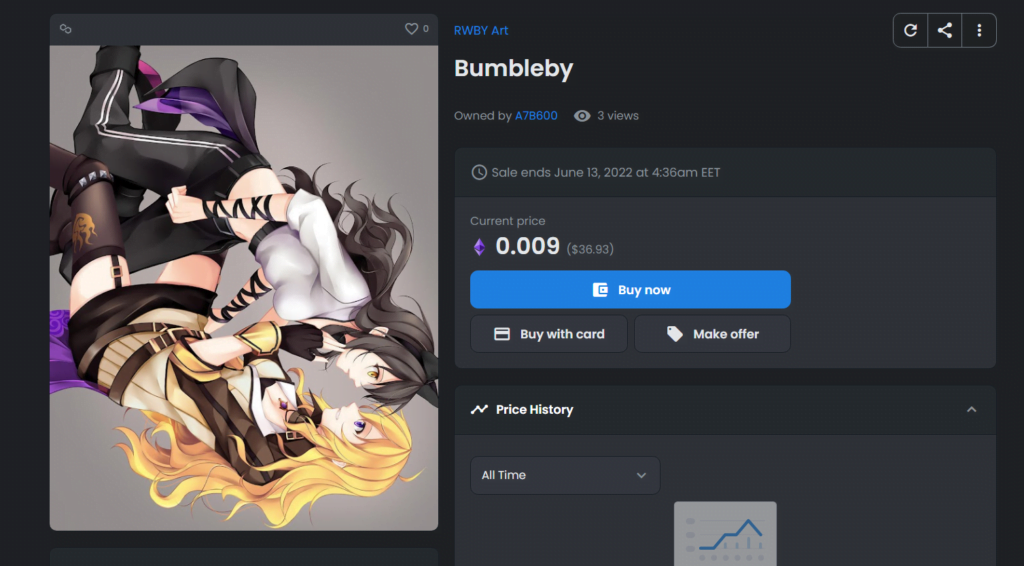Viewport: 1024px width, 566px height.
Task: Open the three-dot more options menu
Action: pyautogui.click(x=979, y=30)
